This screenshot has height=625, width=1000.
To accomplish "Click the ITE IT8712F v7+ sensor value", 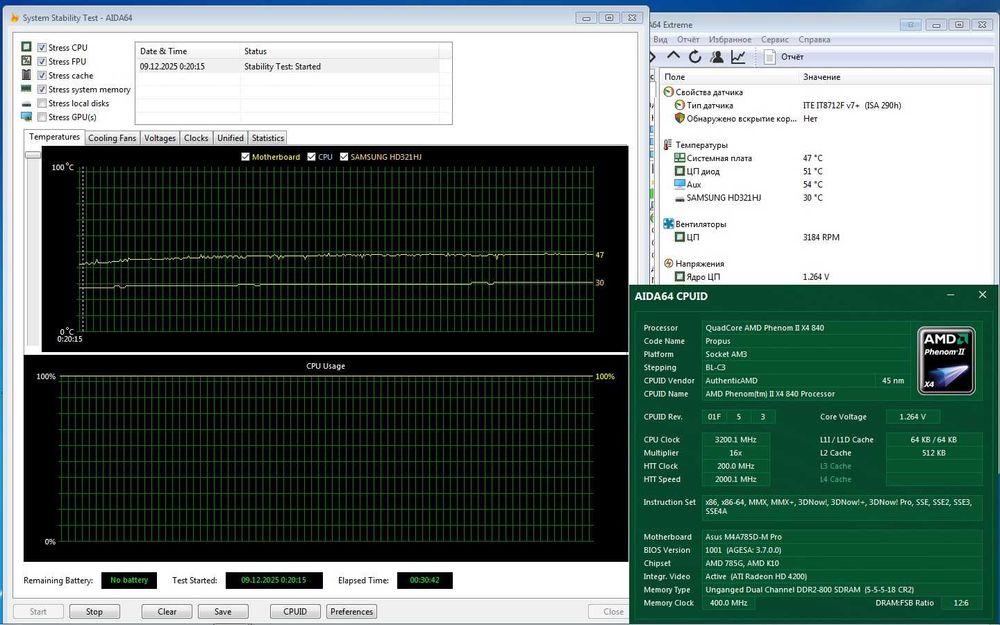I will [x=852, y=105].
